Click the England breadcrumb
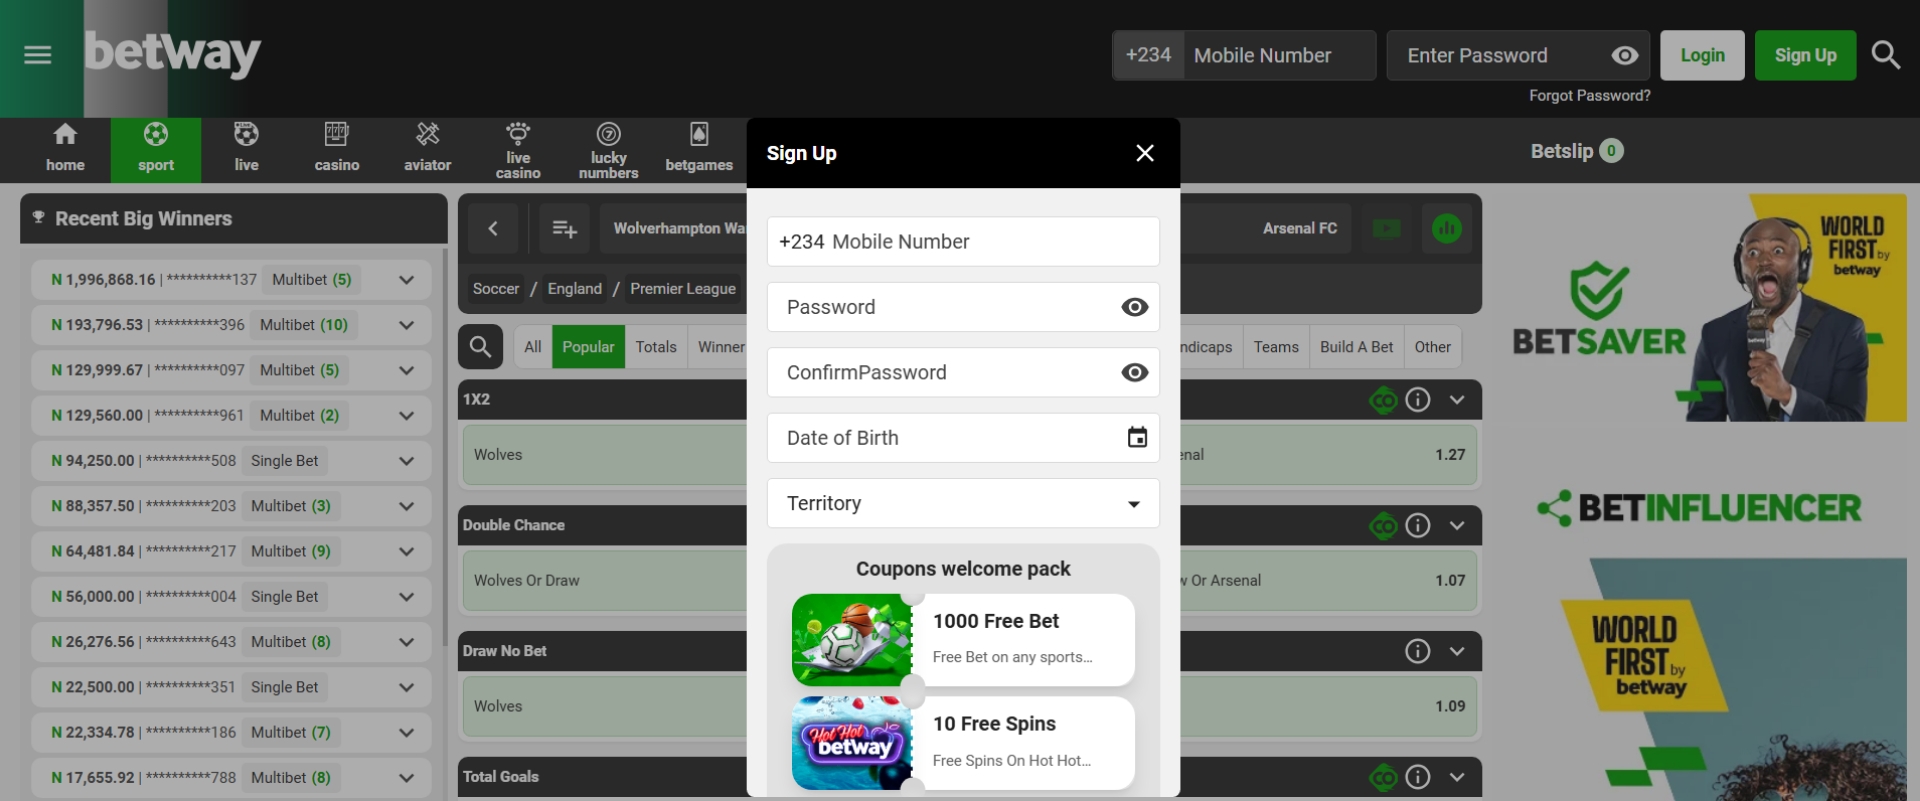Viewport: 1920px width, 801px height. pos(574,289)
